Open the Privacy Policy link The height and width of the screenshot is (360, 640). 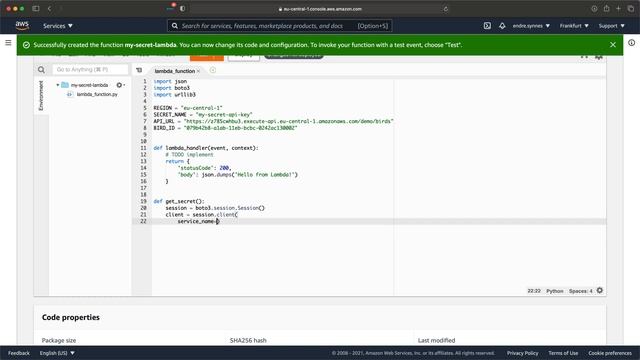click(x=522, y=353)
